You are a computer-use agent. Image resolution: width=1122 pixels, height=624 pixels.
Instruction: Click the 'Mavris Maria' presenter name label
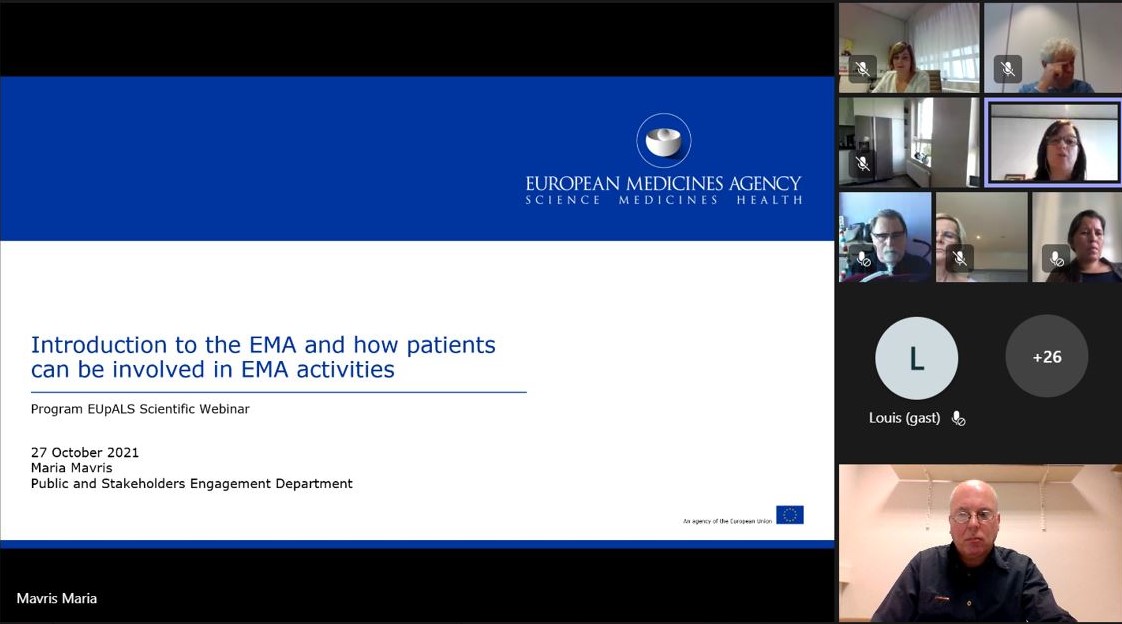57,598
